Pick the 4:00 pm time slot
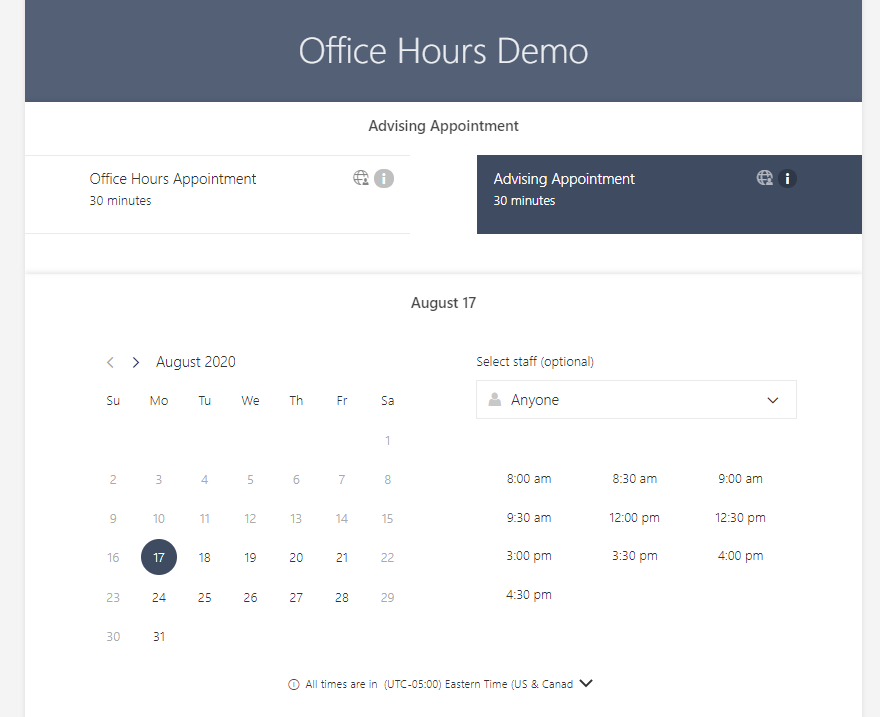The image size is (880, 717). pos(740,555)
